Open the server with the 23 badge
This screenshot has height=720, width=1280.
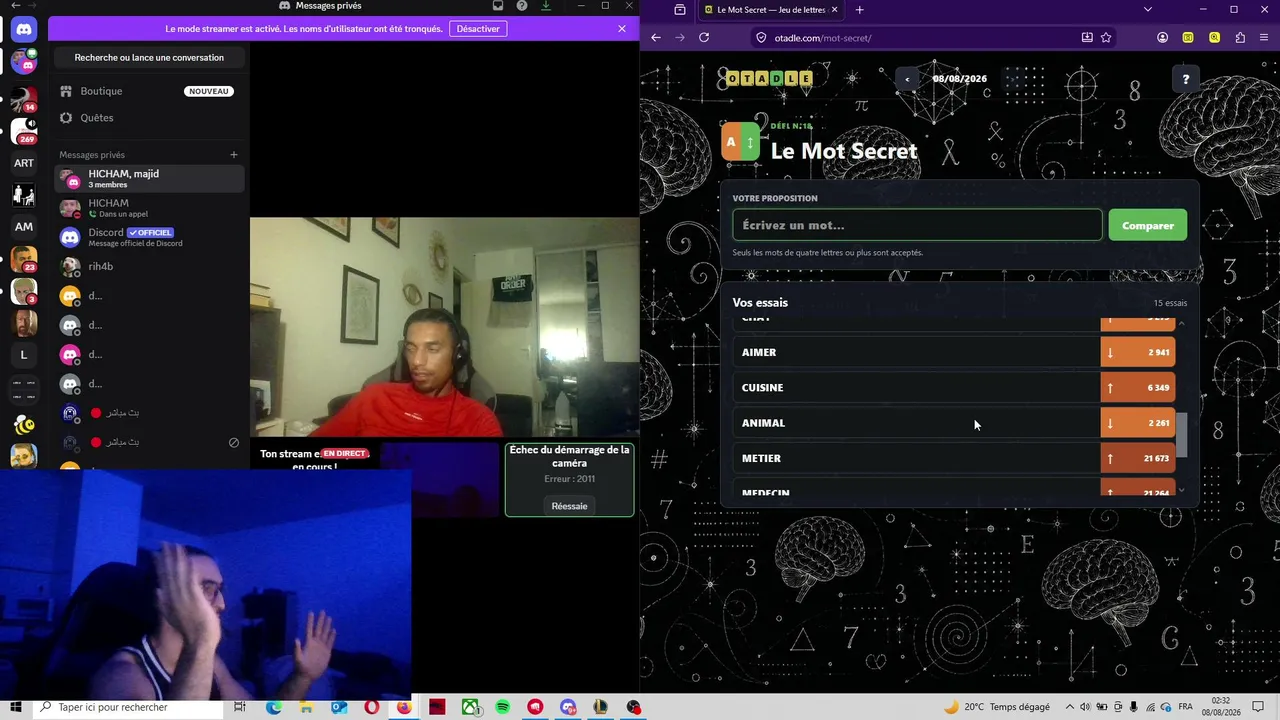(24, 259)
